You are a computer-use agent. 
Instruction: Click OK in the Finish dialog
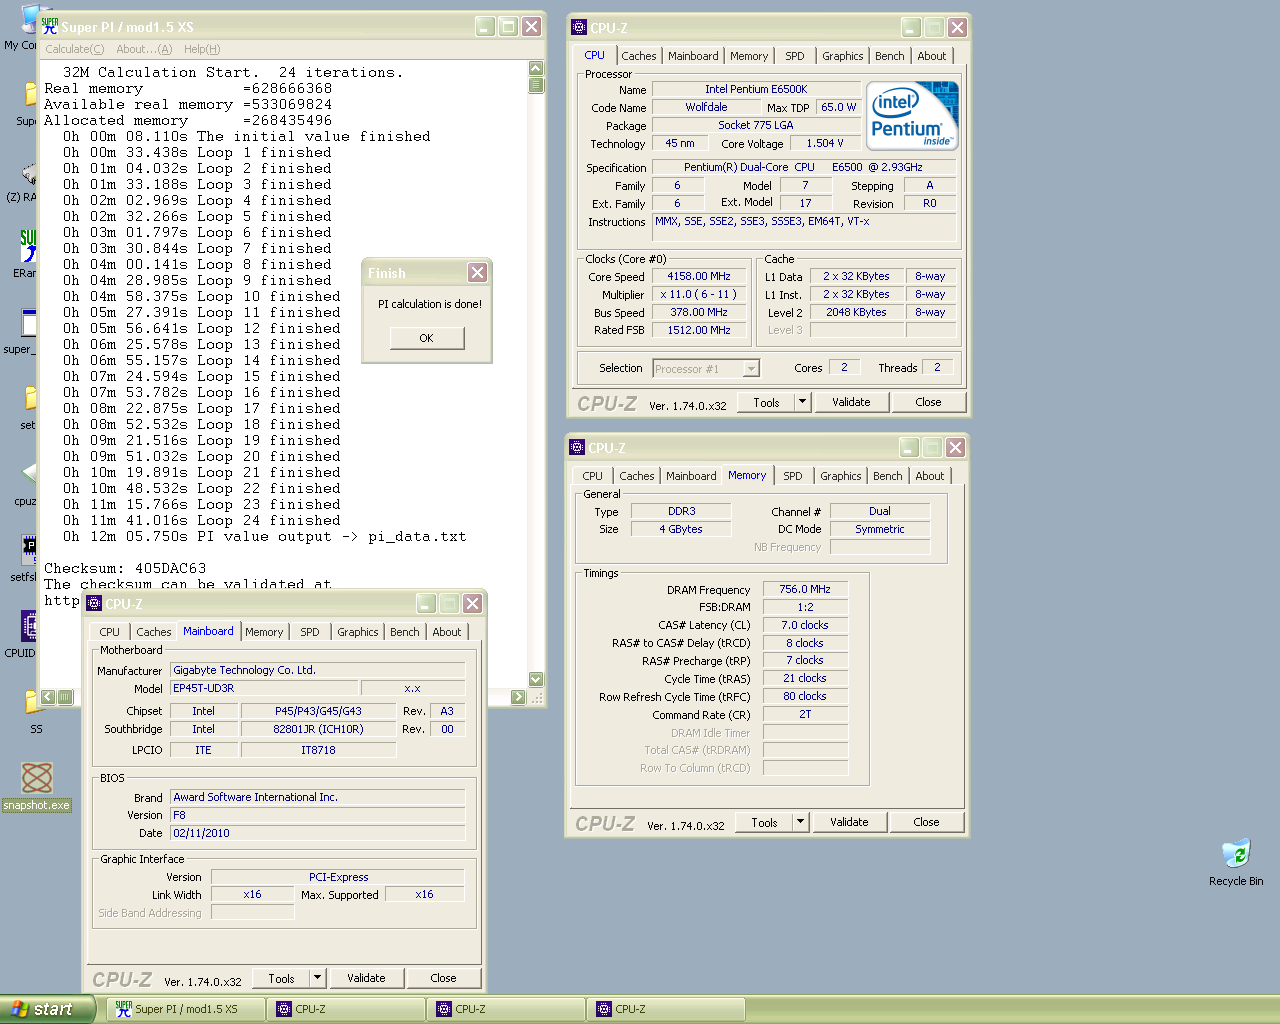click(x=426, y=338)
